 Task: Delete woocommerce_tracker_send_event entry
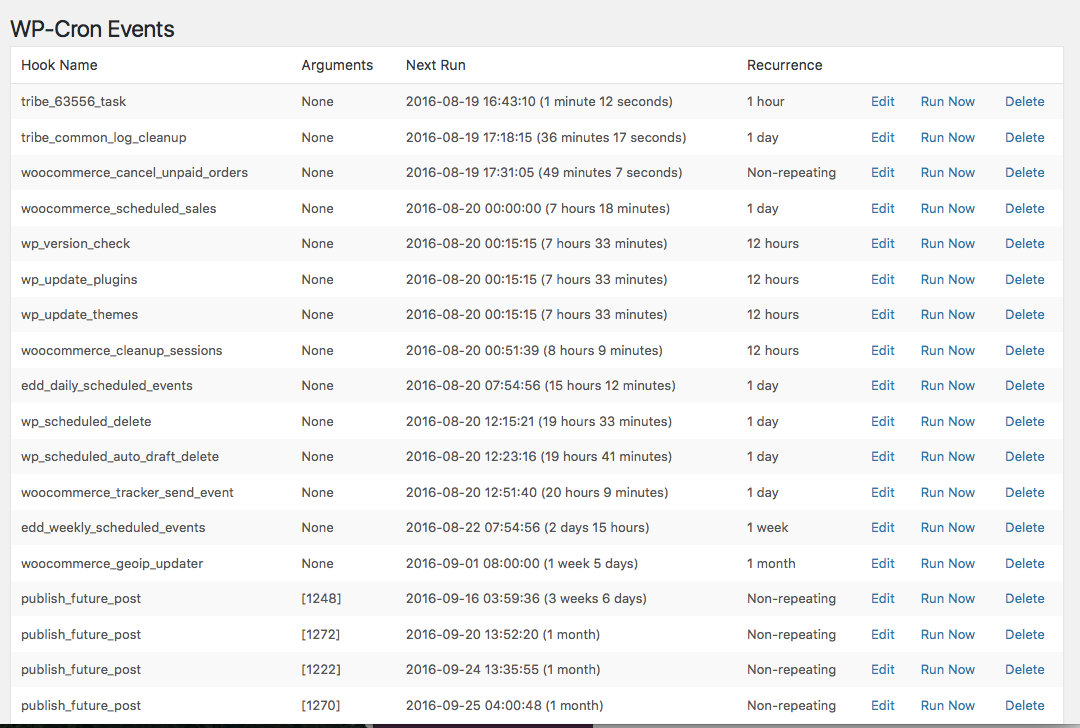pyautogui.click(x=1024, y=493)
